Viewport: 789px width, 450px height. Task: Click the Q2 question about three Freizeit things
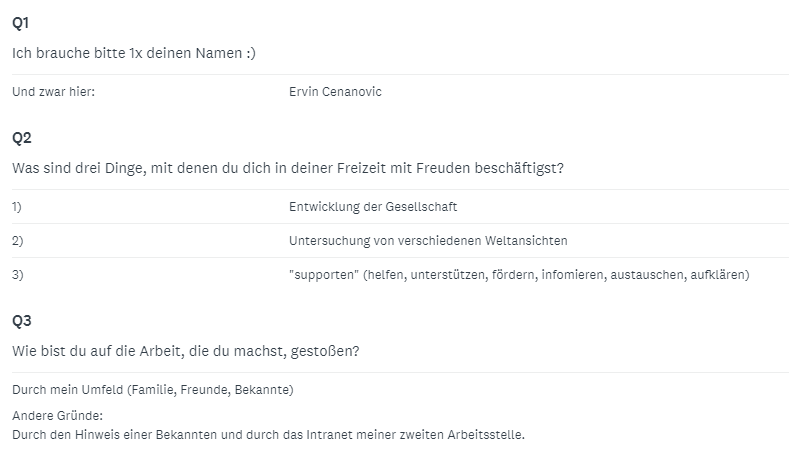pos(288,168)
